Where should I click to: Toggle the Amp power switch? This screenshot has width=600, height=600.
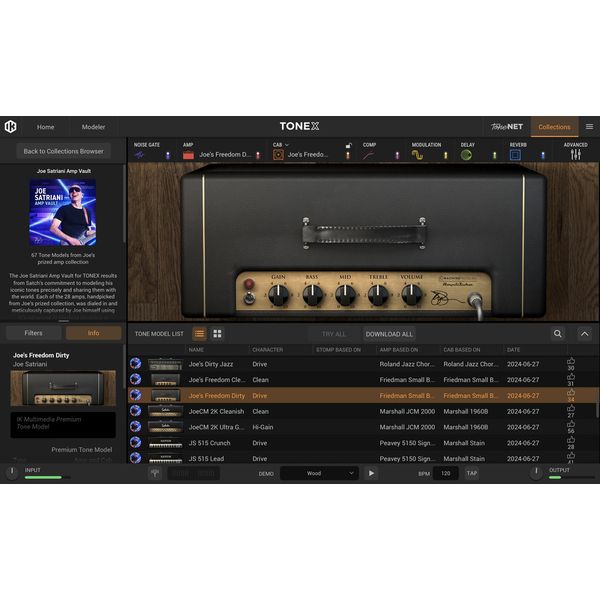(258, 155)
